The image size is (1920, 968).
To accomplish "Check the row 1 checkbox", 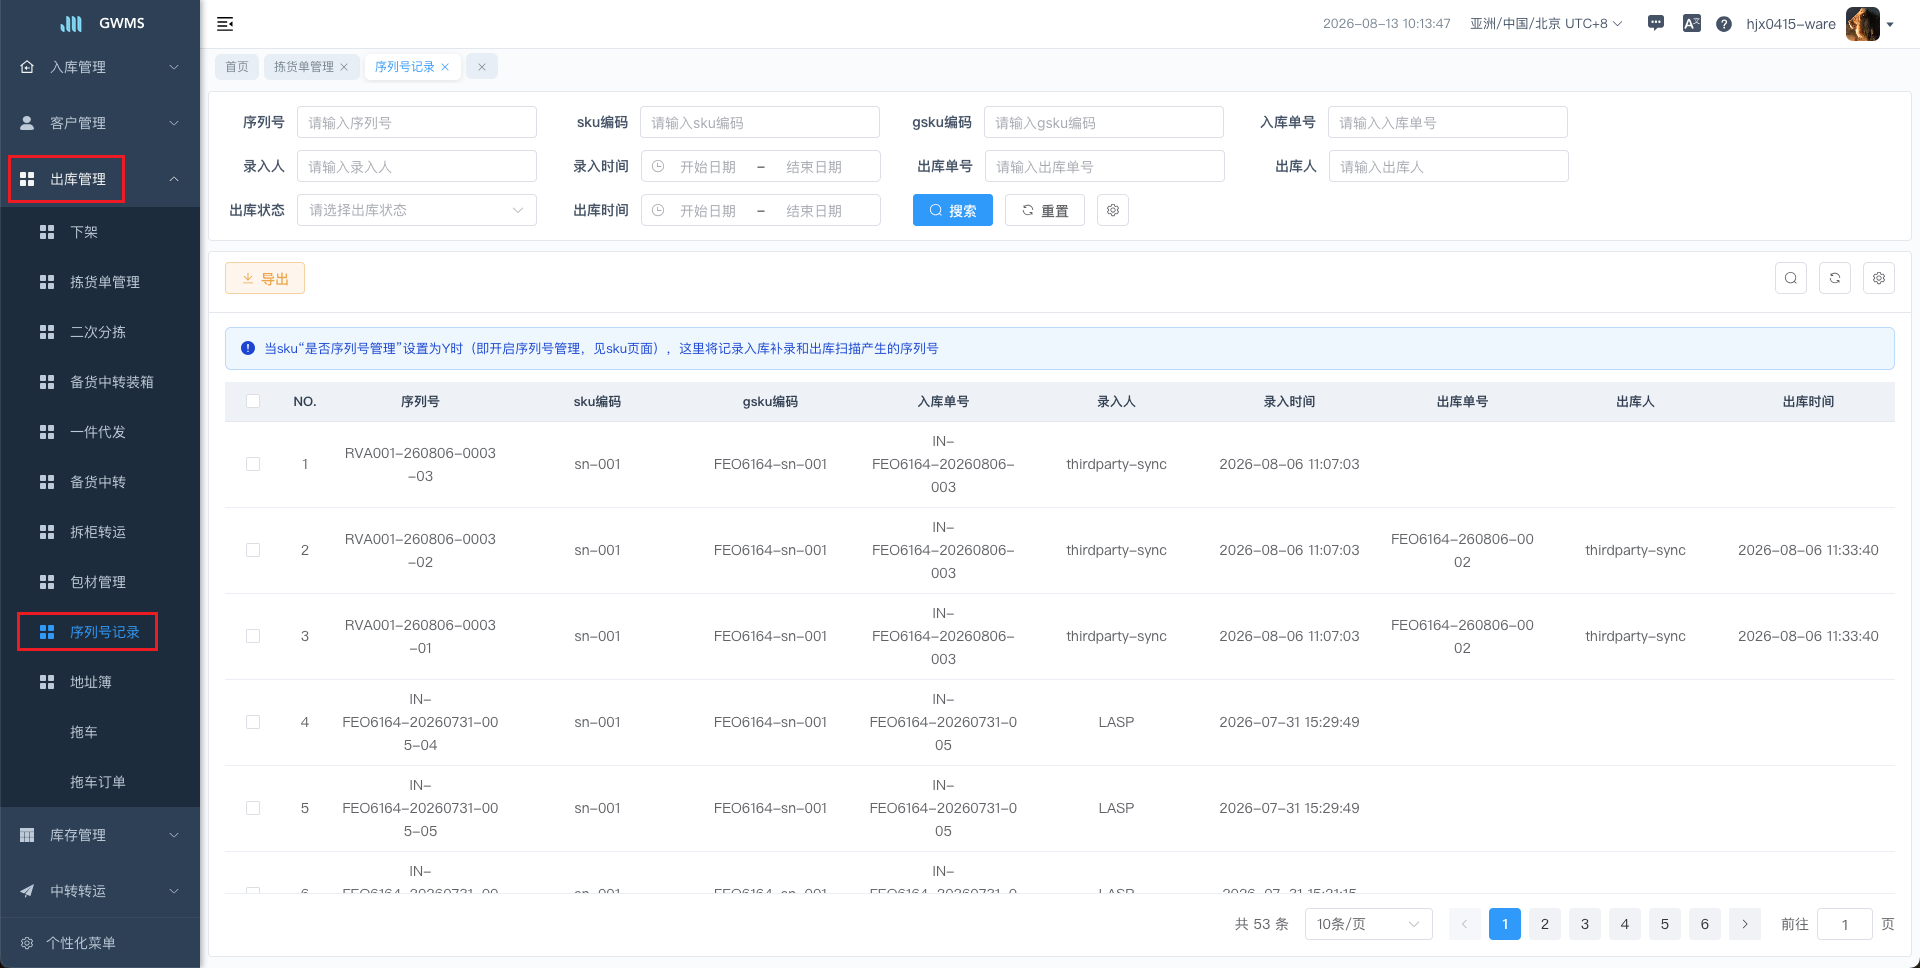I will point(253,464).
